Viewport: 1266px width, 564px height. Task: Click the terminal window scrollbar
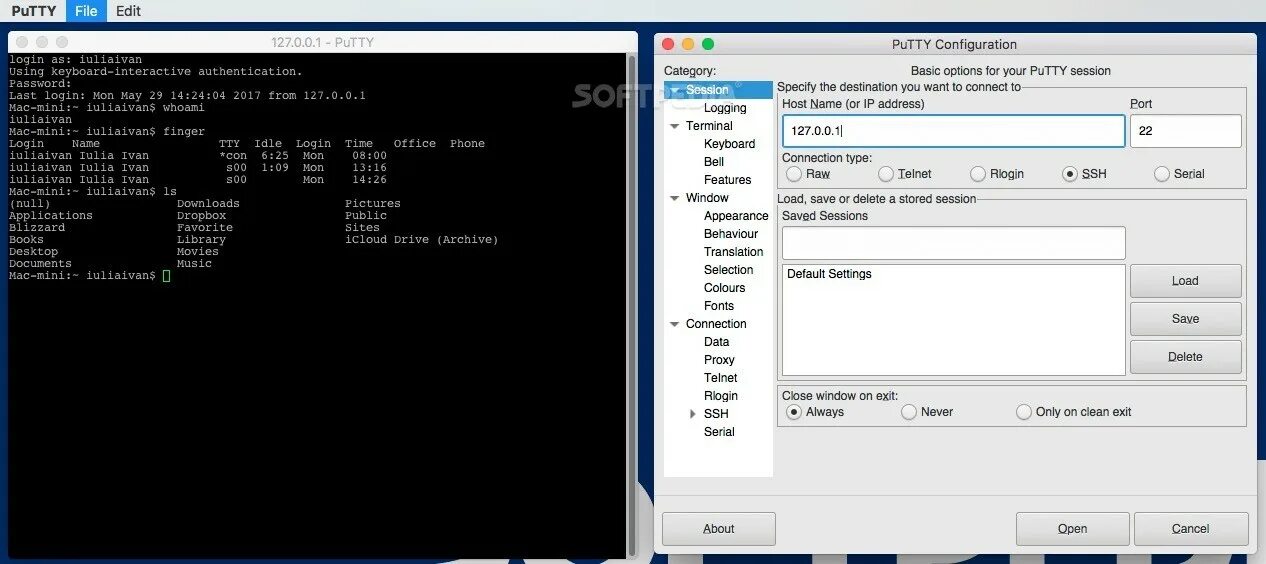tap(632, 304)
